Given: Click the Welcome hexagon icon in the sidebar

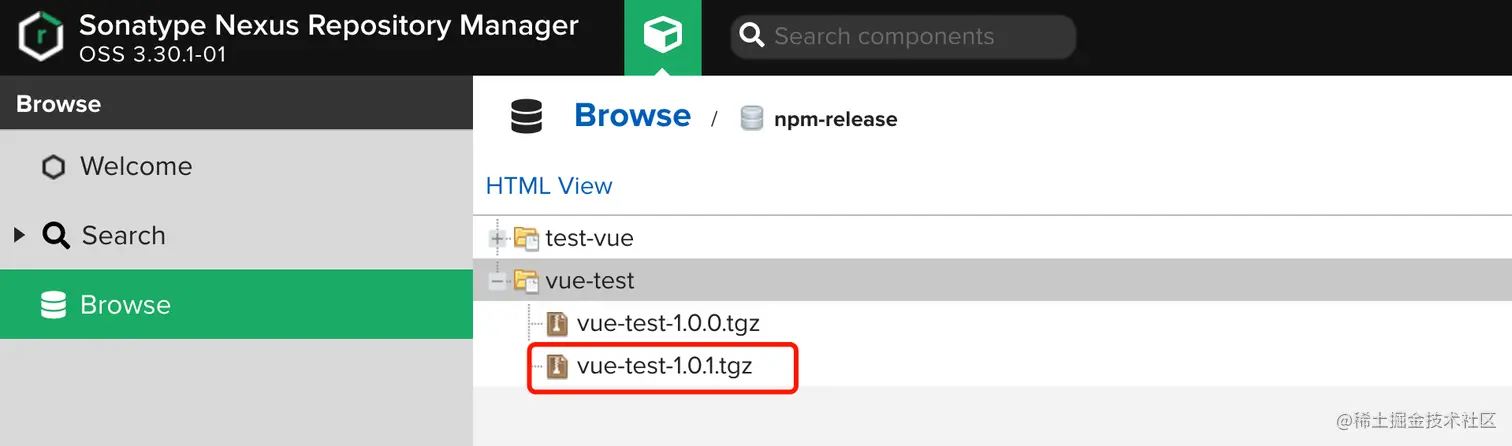Looking at the screenshot, I should click(53, 166).
